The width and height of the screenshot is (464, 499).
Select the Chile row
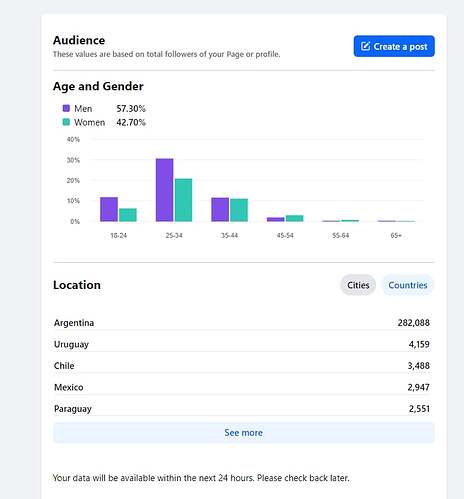click(x=242, y=365)
